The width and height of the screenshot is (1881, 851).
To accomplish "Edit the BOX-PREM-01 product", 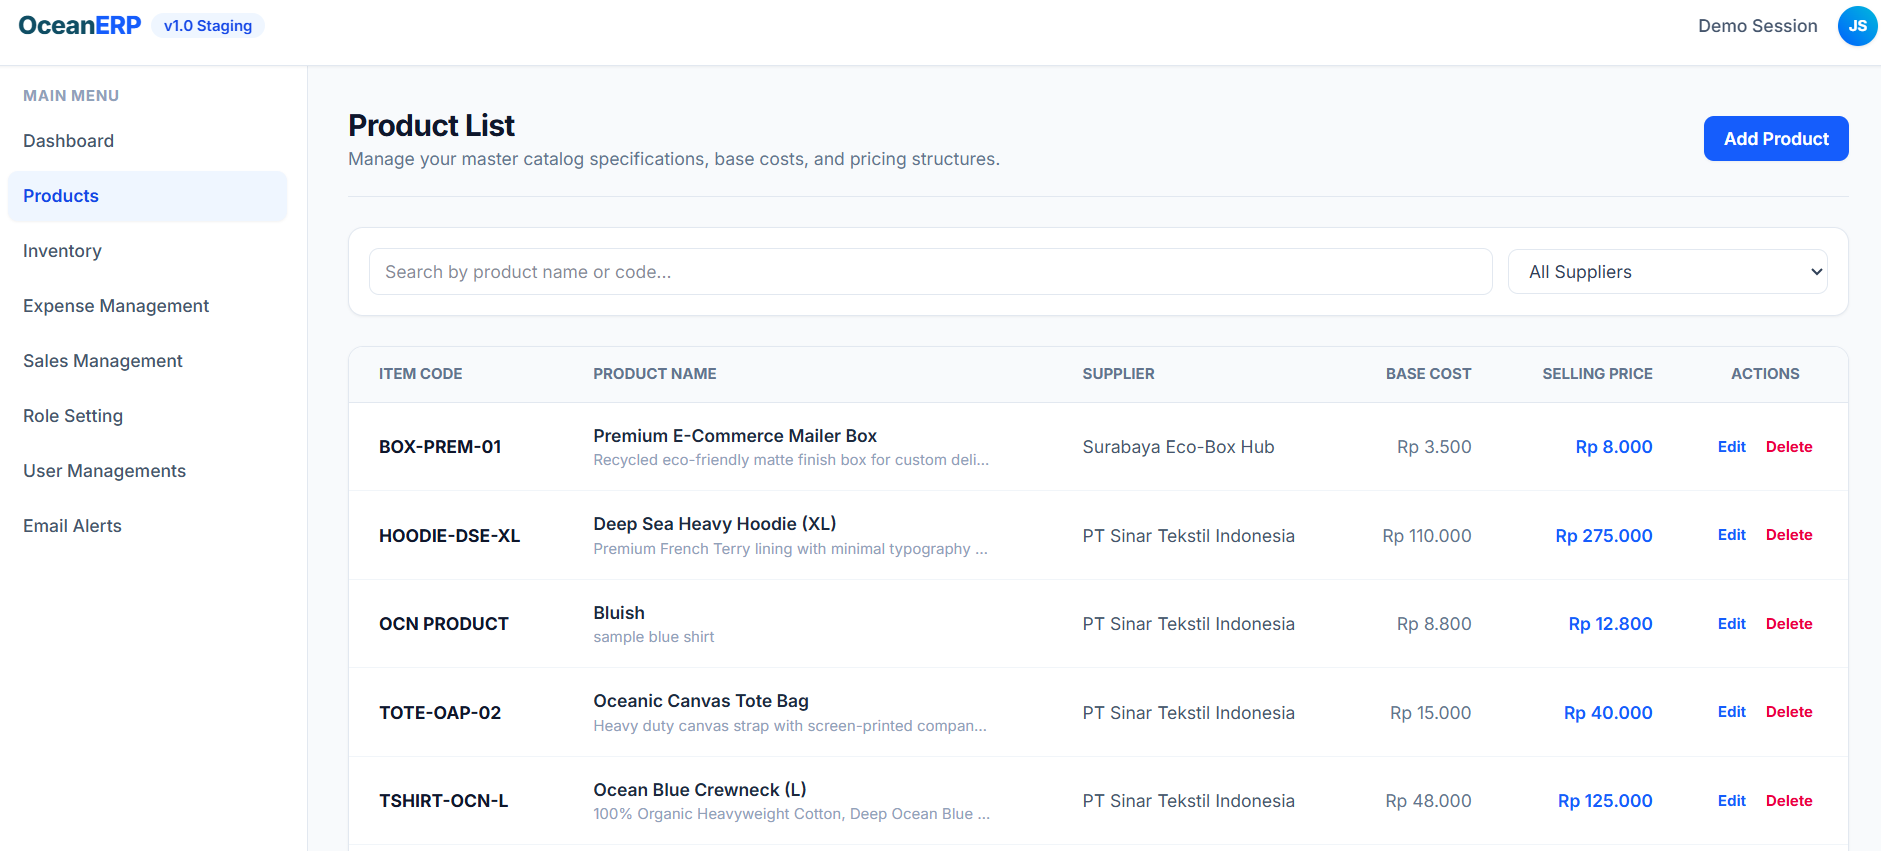I will [x=1731, y=447].
